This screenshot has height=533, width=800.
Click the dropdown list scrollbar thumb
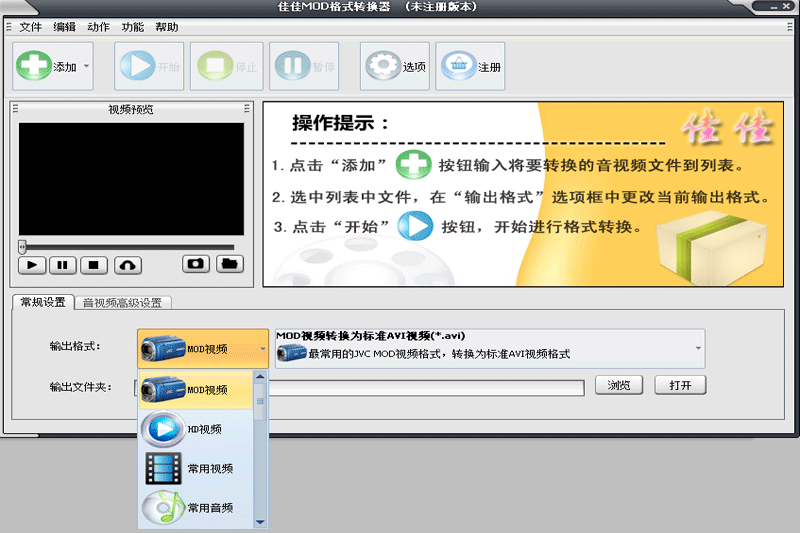click(x=260, y=401)
